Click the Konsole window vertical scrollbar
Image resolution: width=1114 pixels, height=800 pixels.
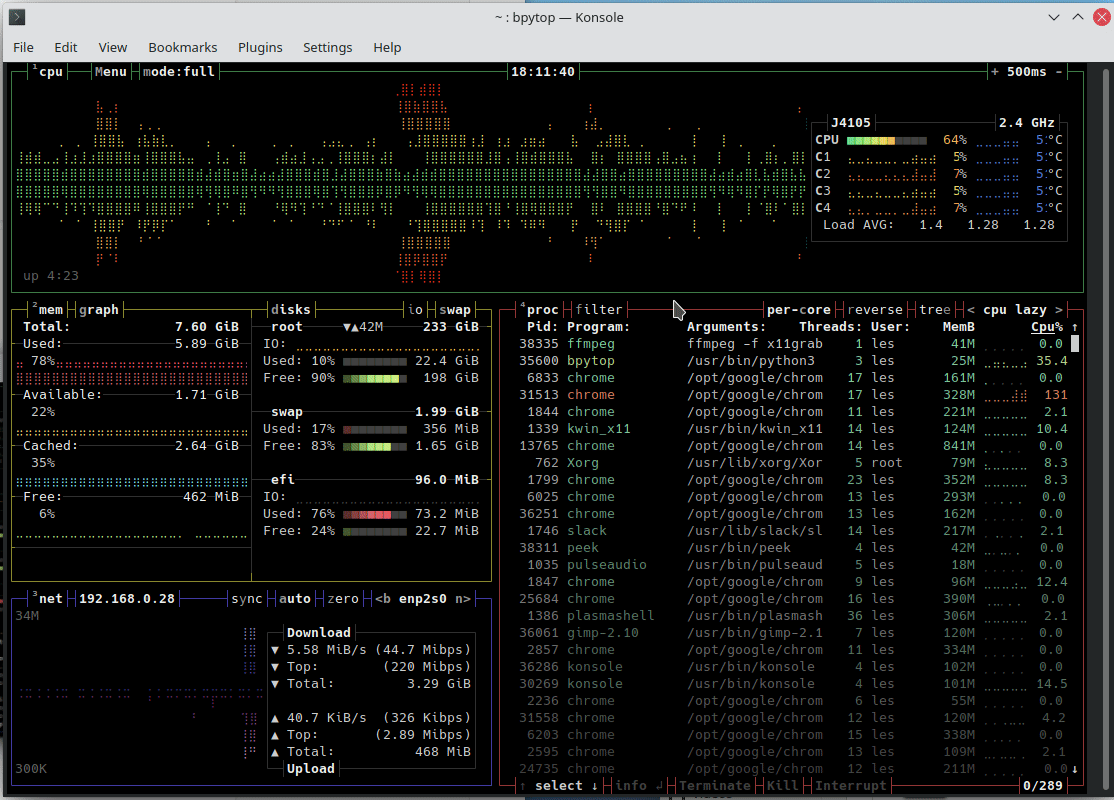pos(1106,426)
